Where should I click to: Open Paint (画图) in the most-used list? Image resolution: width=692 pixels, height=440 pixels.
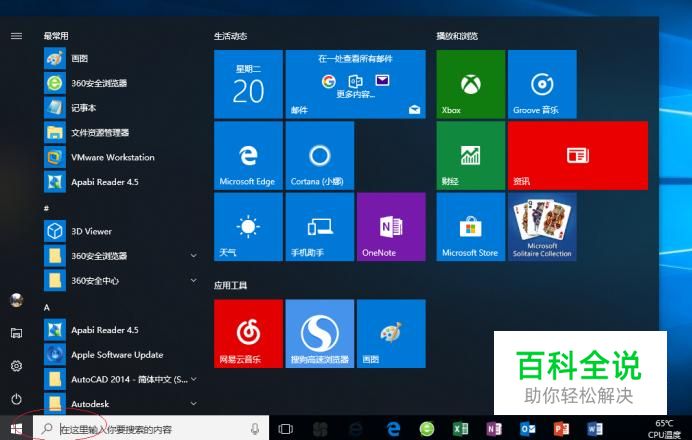pos(121,58)
